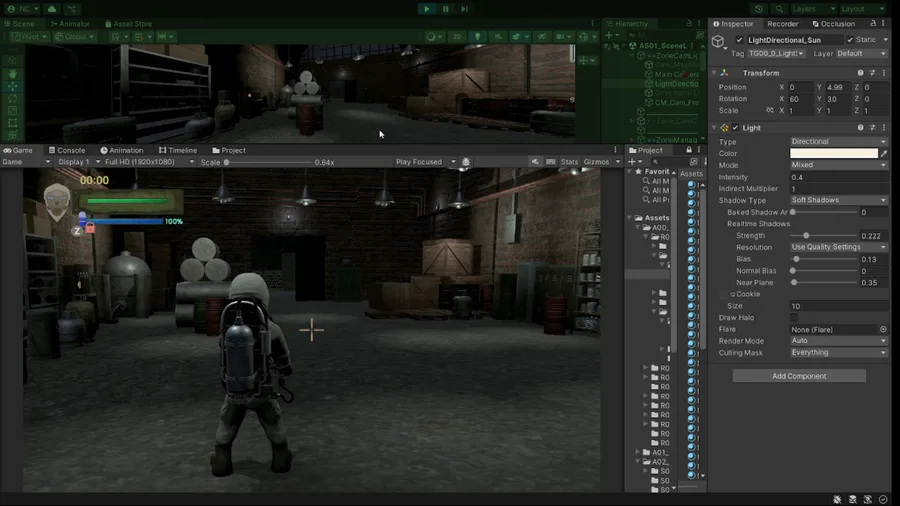Click the Game view debug bug icon
The image size is (900, 506).
[x=466, y=162]
